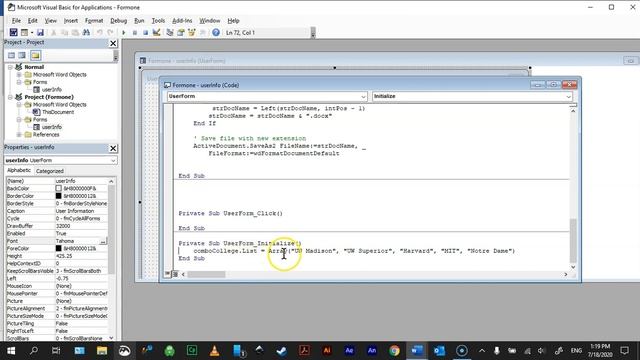
Task: Click the Reset stop icon in toolbar
Action: click(145, 32)
